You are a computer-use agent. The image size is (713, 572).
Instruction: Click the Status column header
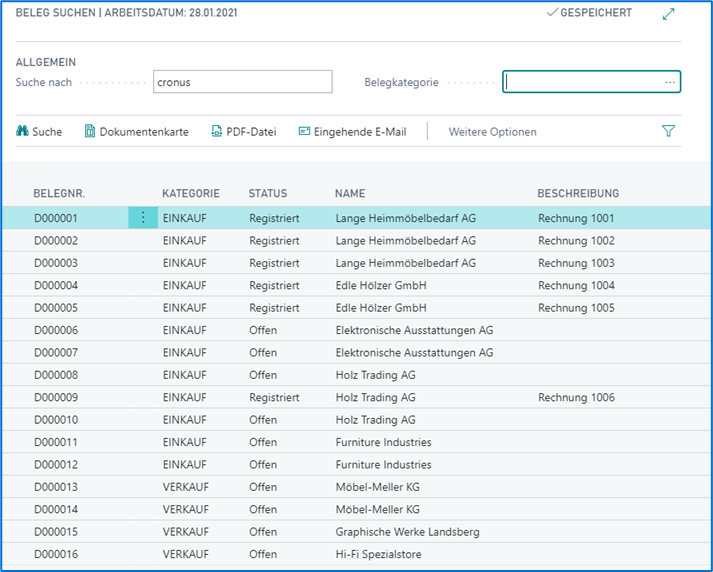coord(267,193)
